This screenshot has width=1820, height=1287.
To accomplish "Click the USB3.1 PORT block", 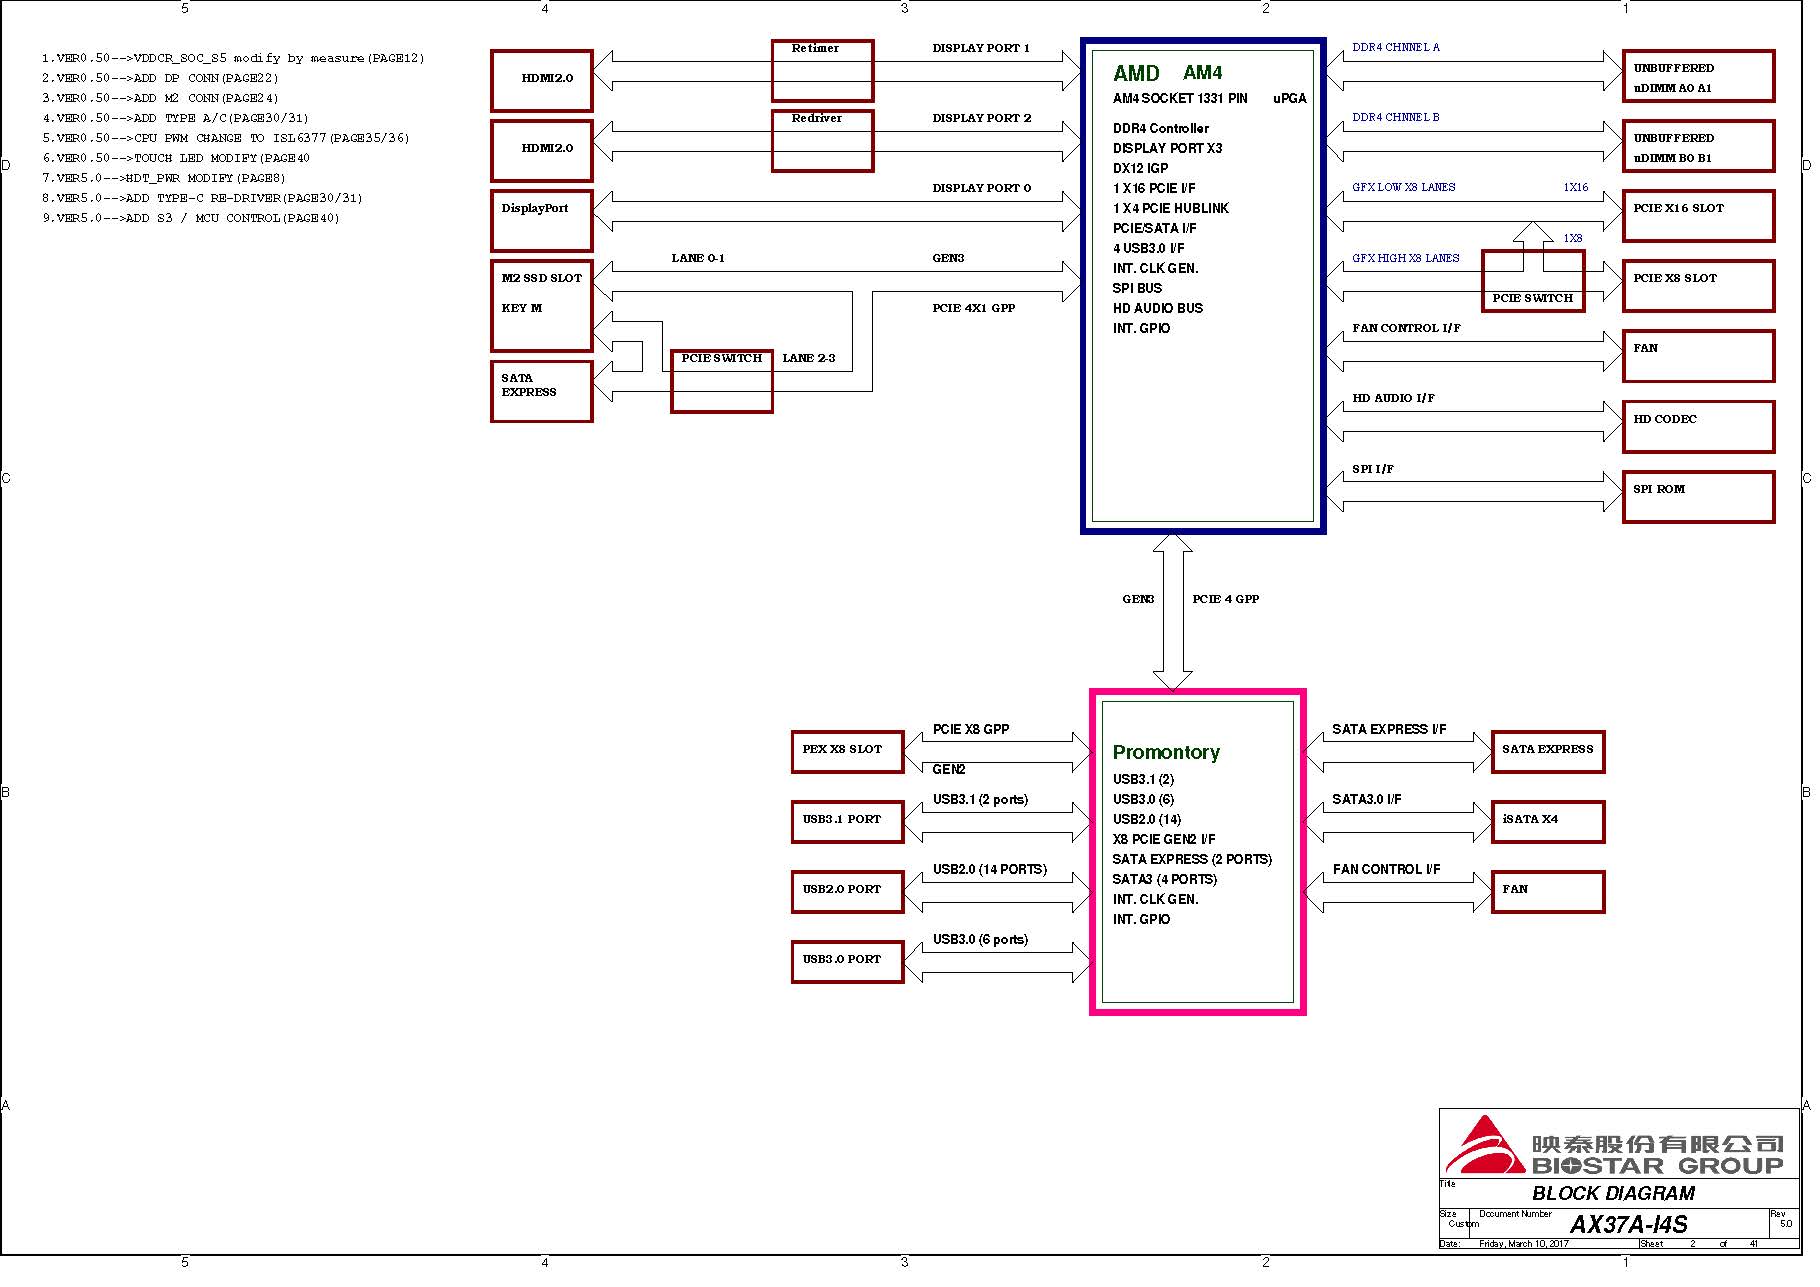I will [848, 822].
